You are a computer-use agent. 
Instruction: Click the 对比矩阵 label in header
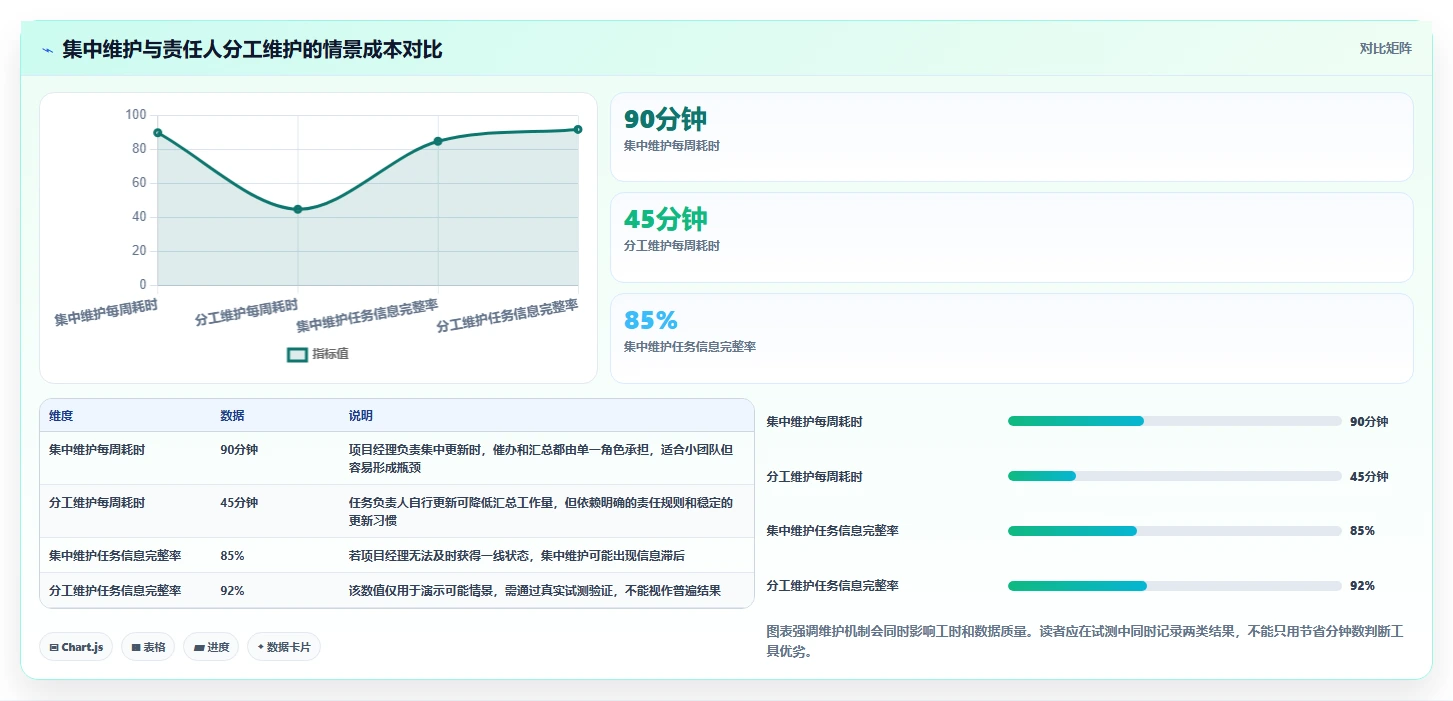(1385, 48)
